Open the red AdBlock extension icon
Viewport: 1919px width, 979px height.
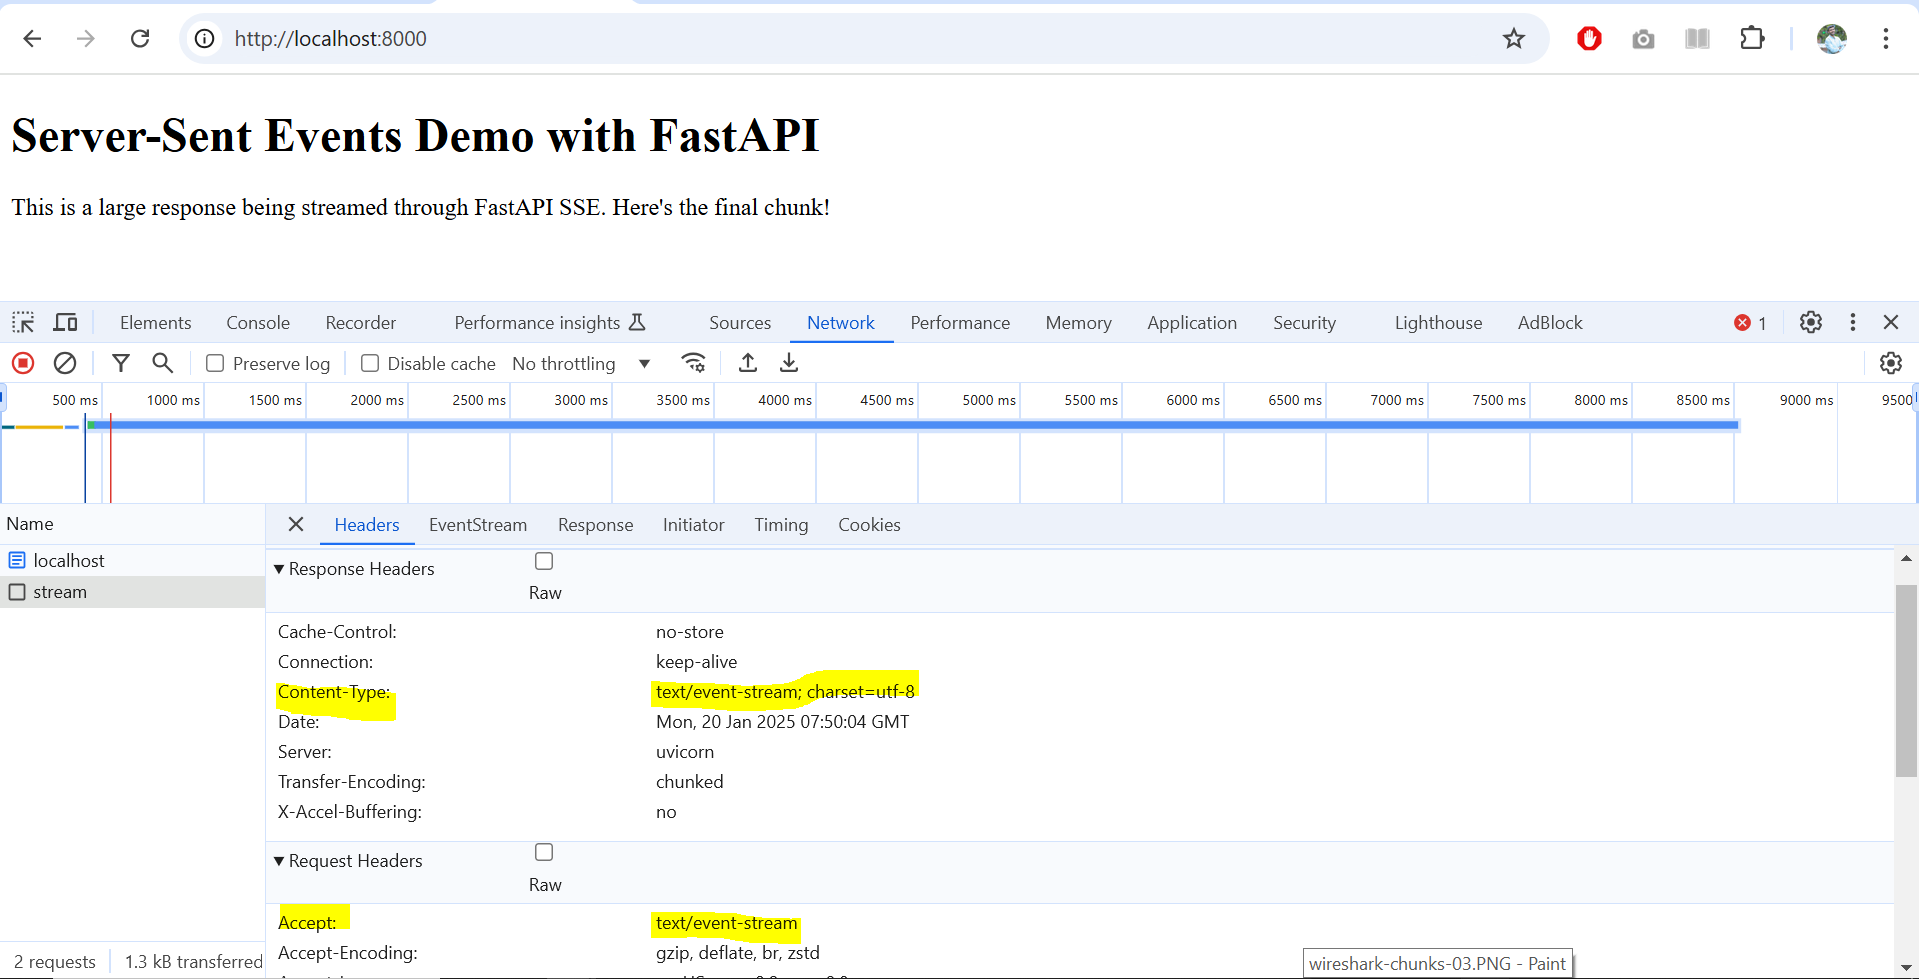(x=1589, y=39)
